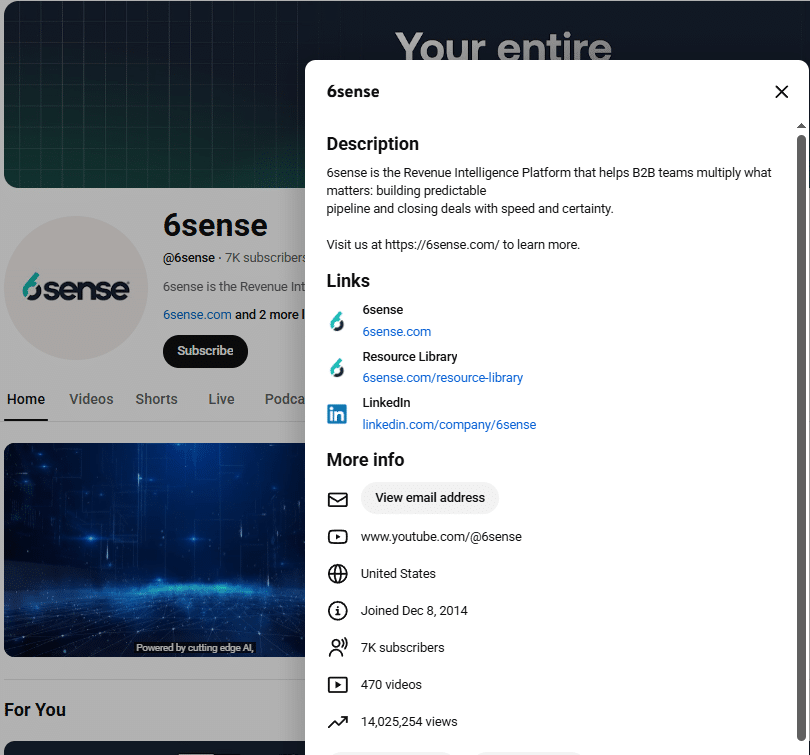Click the YouTube play icon next to the channel URL

tap(338, 536)
